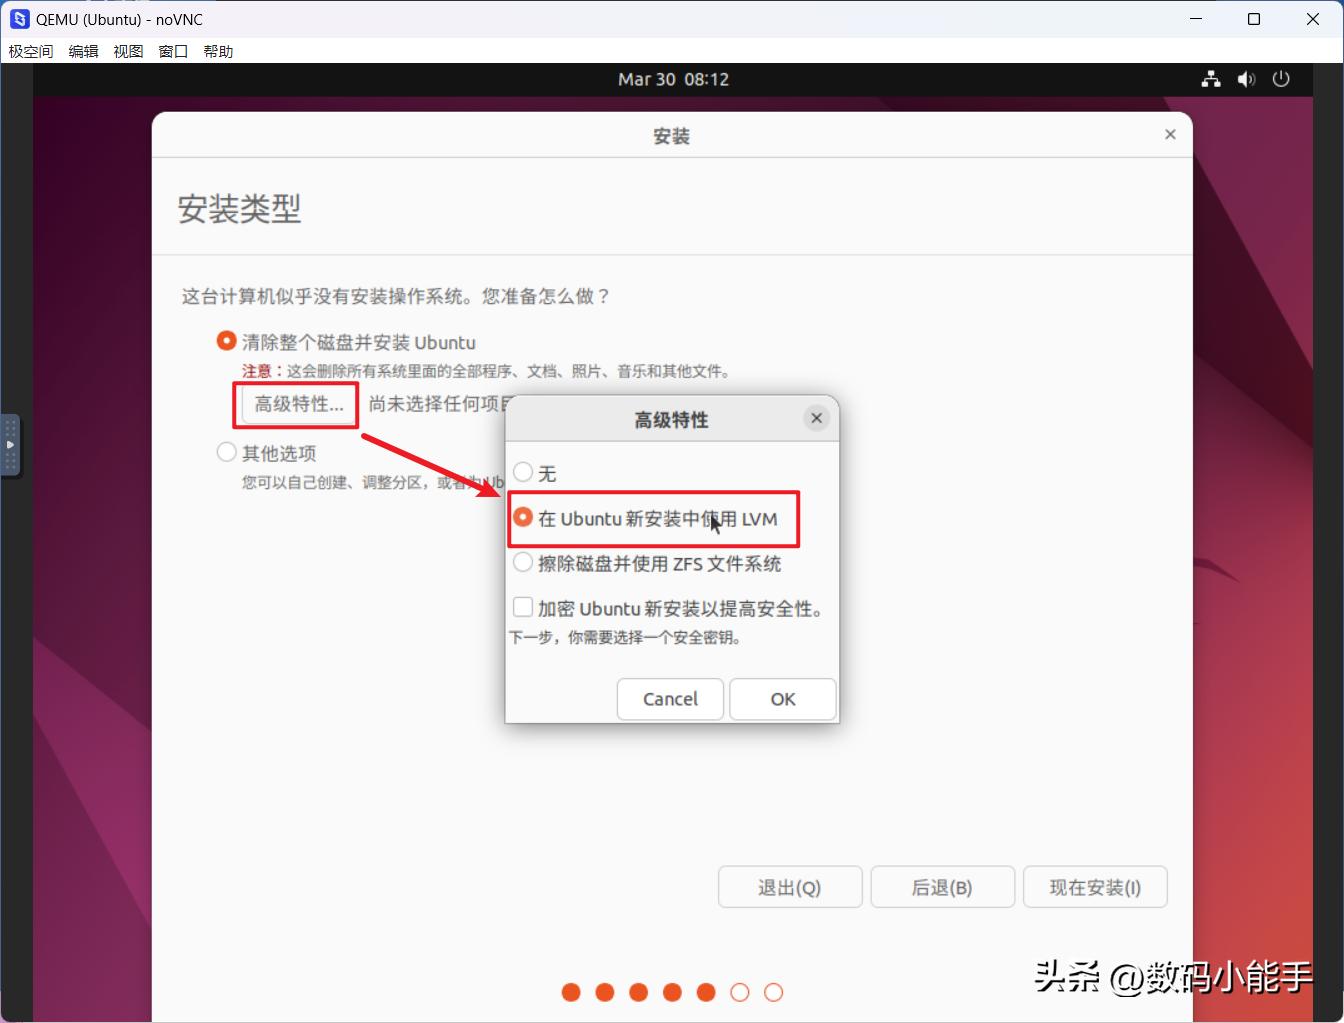
Task: Open the power menu icon in top bar
Action: click(1281, 79)
